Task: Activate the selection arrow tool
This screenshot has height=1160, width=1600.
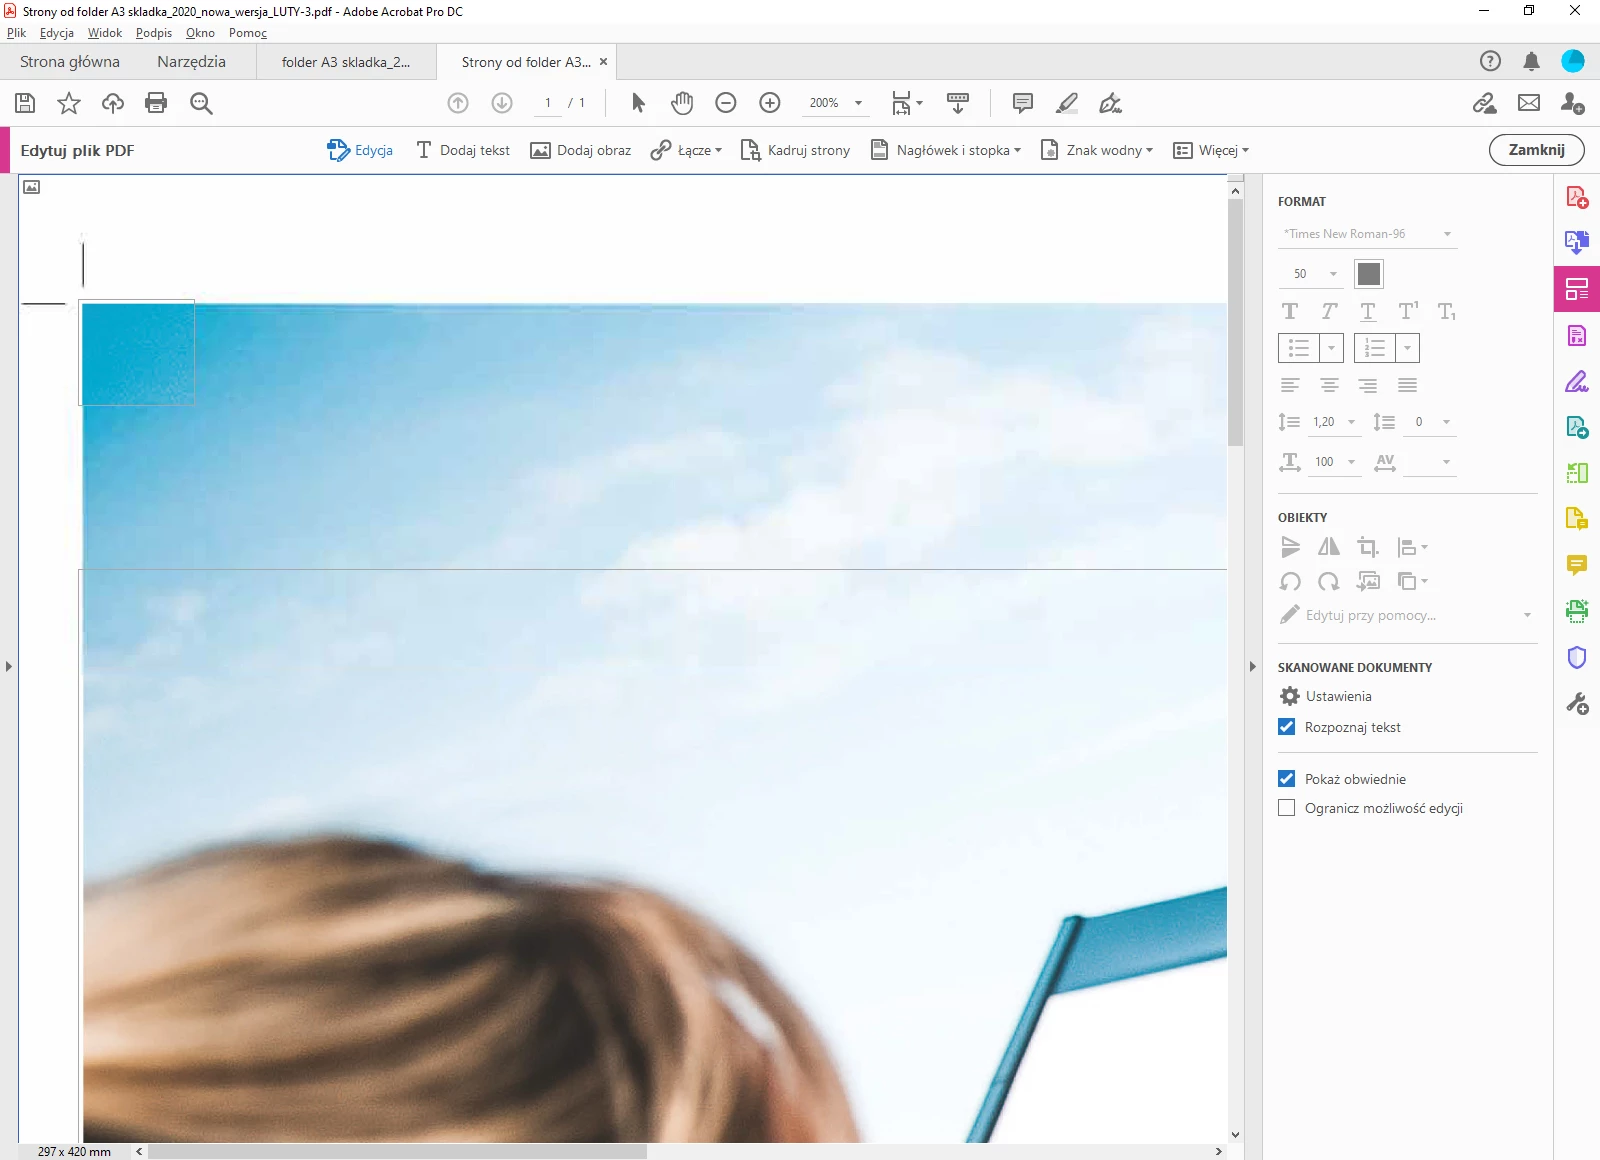Action: coord(638,103)
